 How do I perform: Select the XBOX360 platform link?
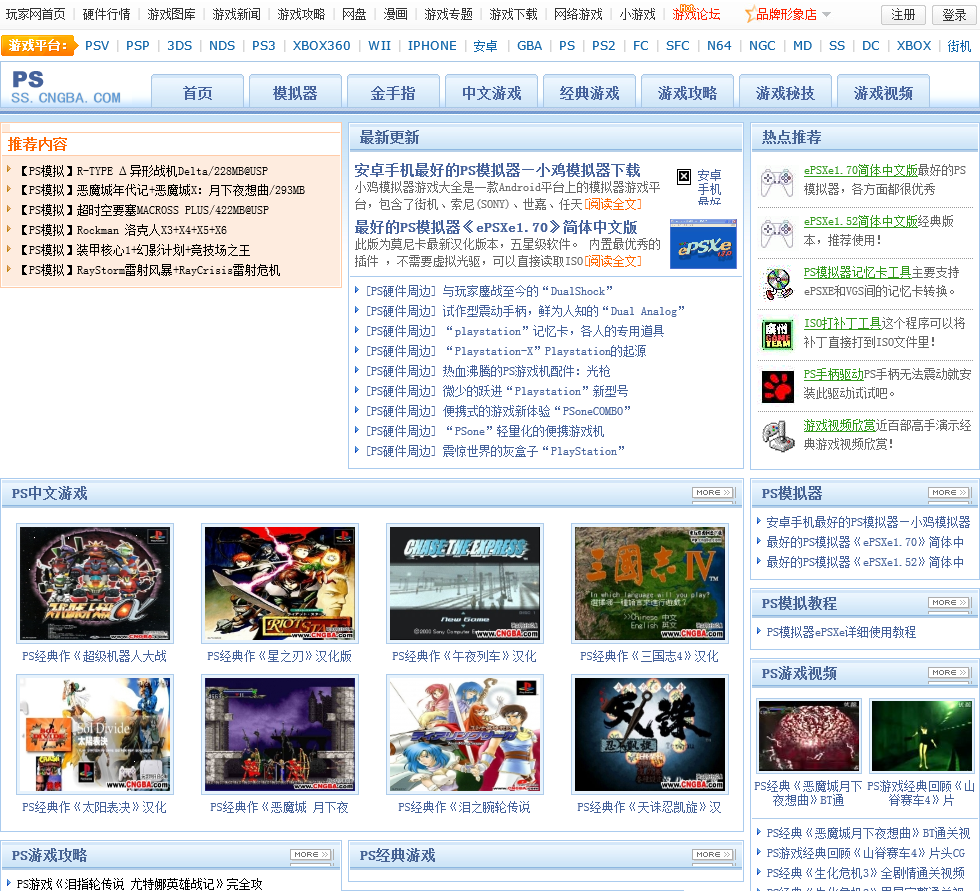pyautogui.click(x=321, y=46)
